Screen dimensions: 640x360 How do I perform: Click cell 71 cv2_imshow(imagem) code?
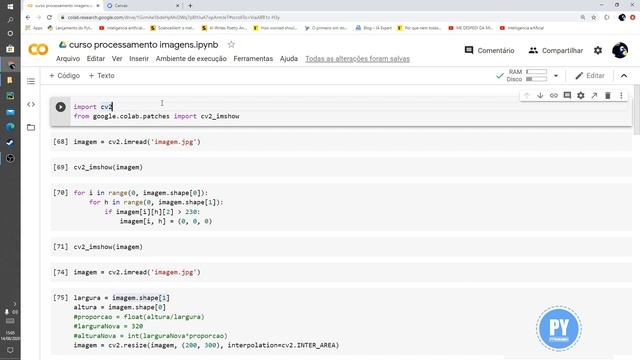pos(108,247)
